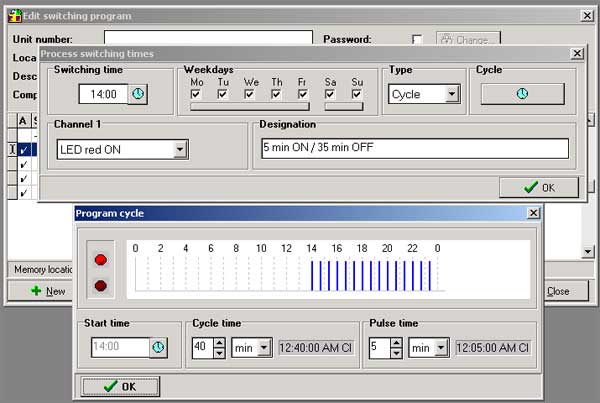Click clock icon beside Start time field
600x403 pixels.
click(158, 348)
